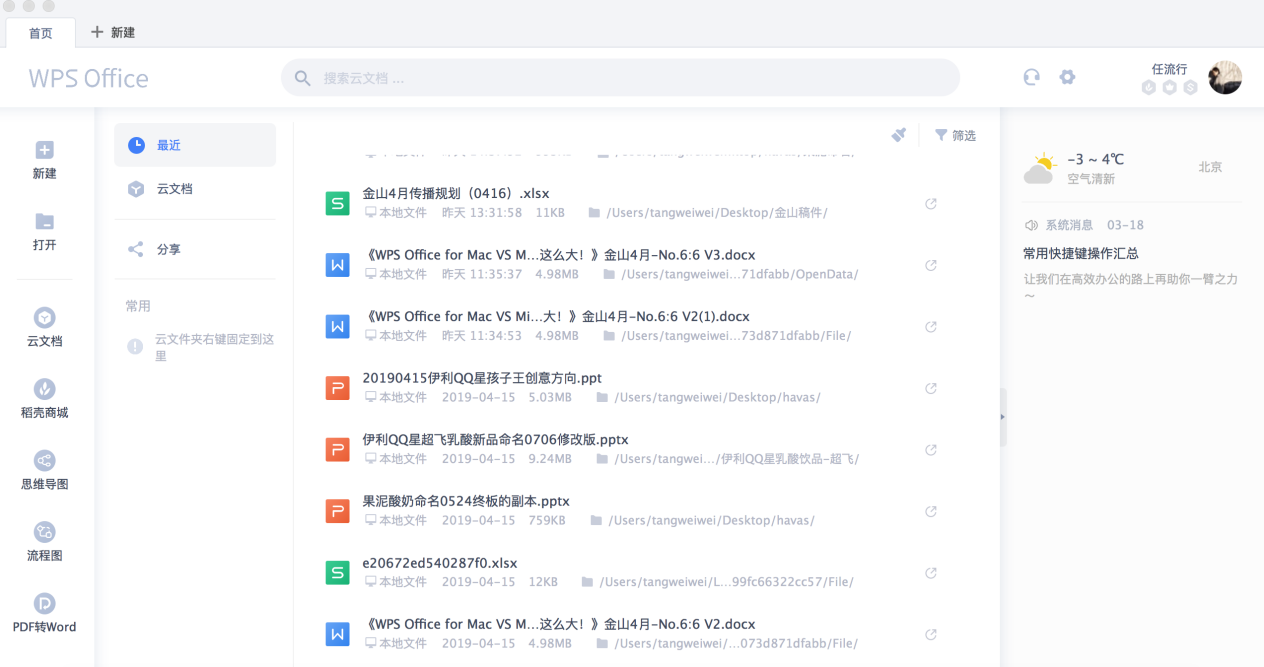Collapse the right side panel arrow
Screen dimensions: 1264x667
click(x=1003, y=417)
